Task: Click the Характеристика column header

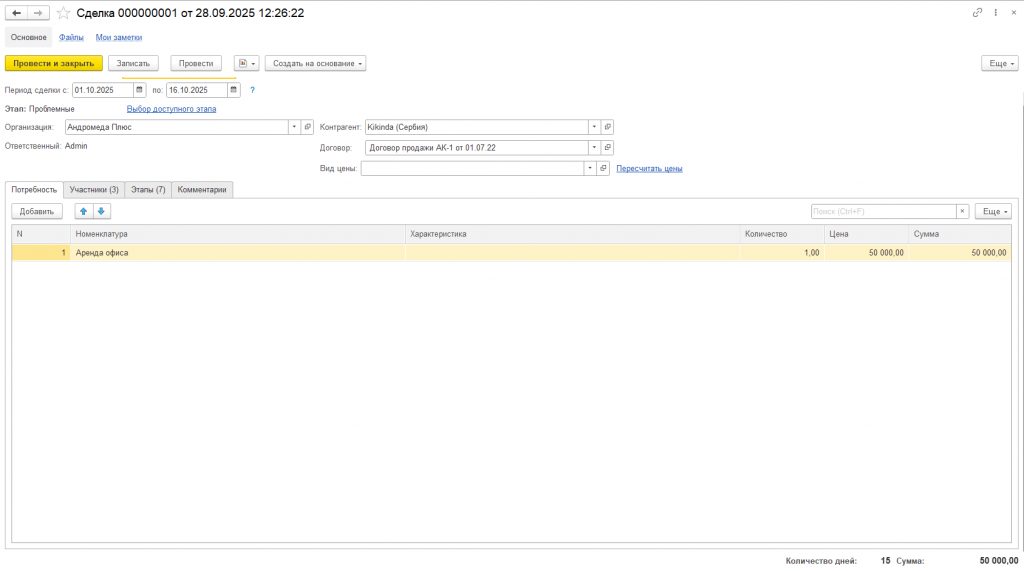Action: pyautogui.click(x=573, y=234)
